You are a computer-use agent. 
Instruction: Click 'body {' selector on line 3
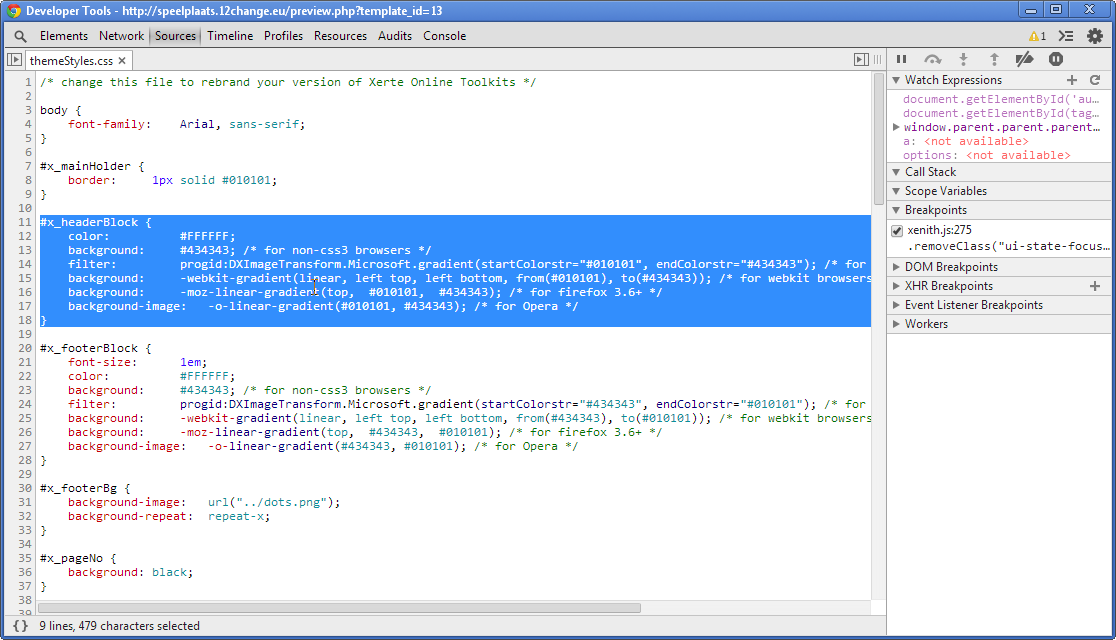click(60, 110)
